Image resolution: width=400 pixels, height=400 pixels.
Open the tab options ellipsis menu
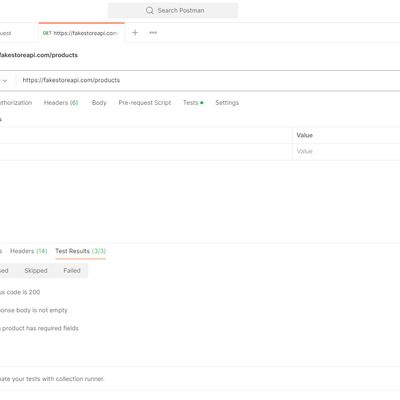tap(153, 33)
